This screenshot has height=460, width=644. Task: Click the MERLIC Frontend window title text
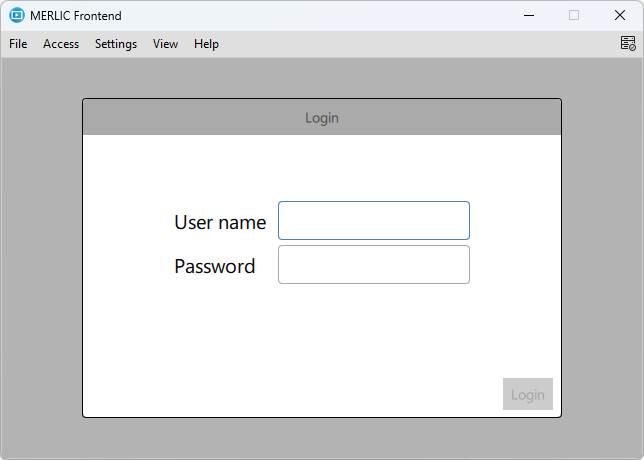[x=76, y=15]
